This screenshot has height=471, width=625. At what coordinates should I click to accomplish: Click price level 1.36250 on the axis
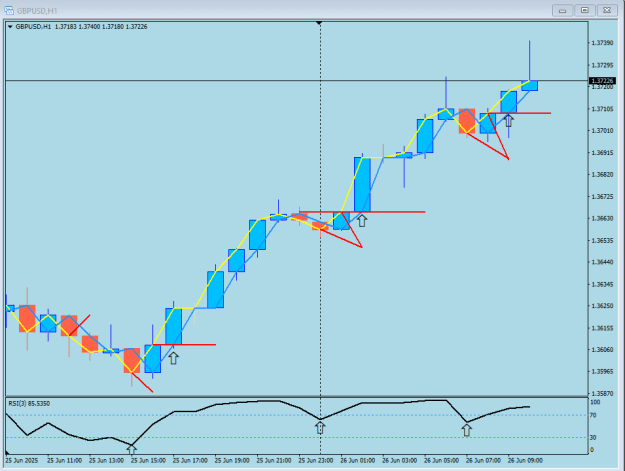pyautogui.click(x=602, y=306)
